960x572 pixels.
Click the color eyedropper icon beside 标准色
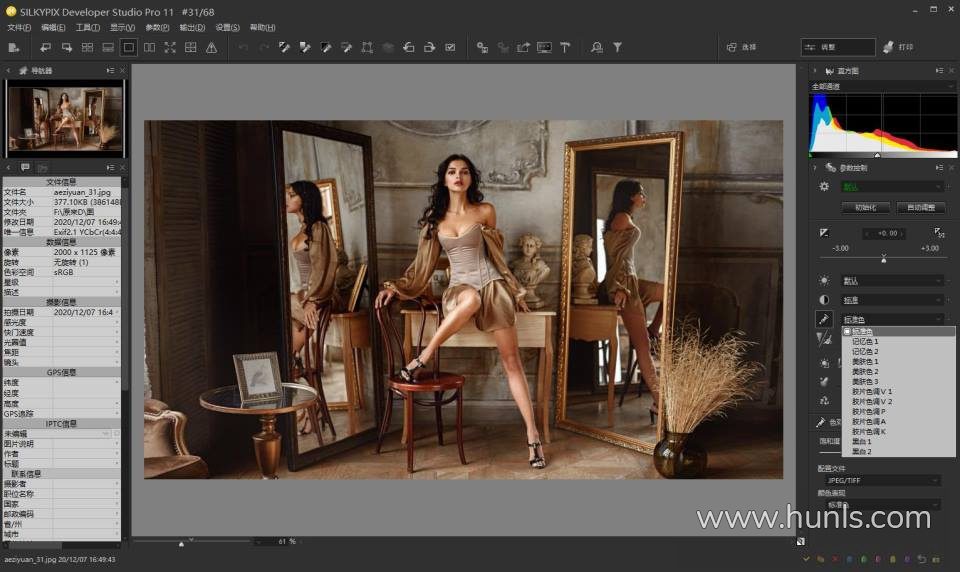pos(823,319)
